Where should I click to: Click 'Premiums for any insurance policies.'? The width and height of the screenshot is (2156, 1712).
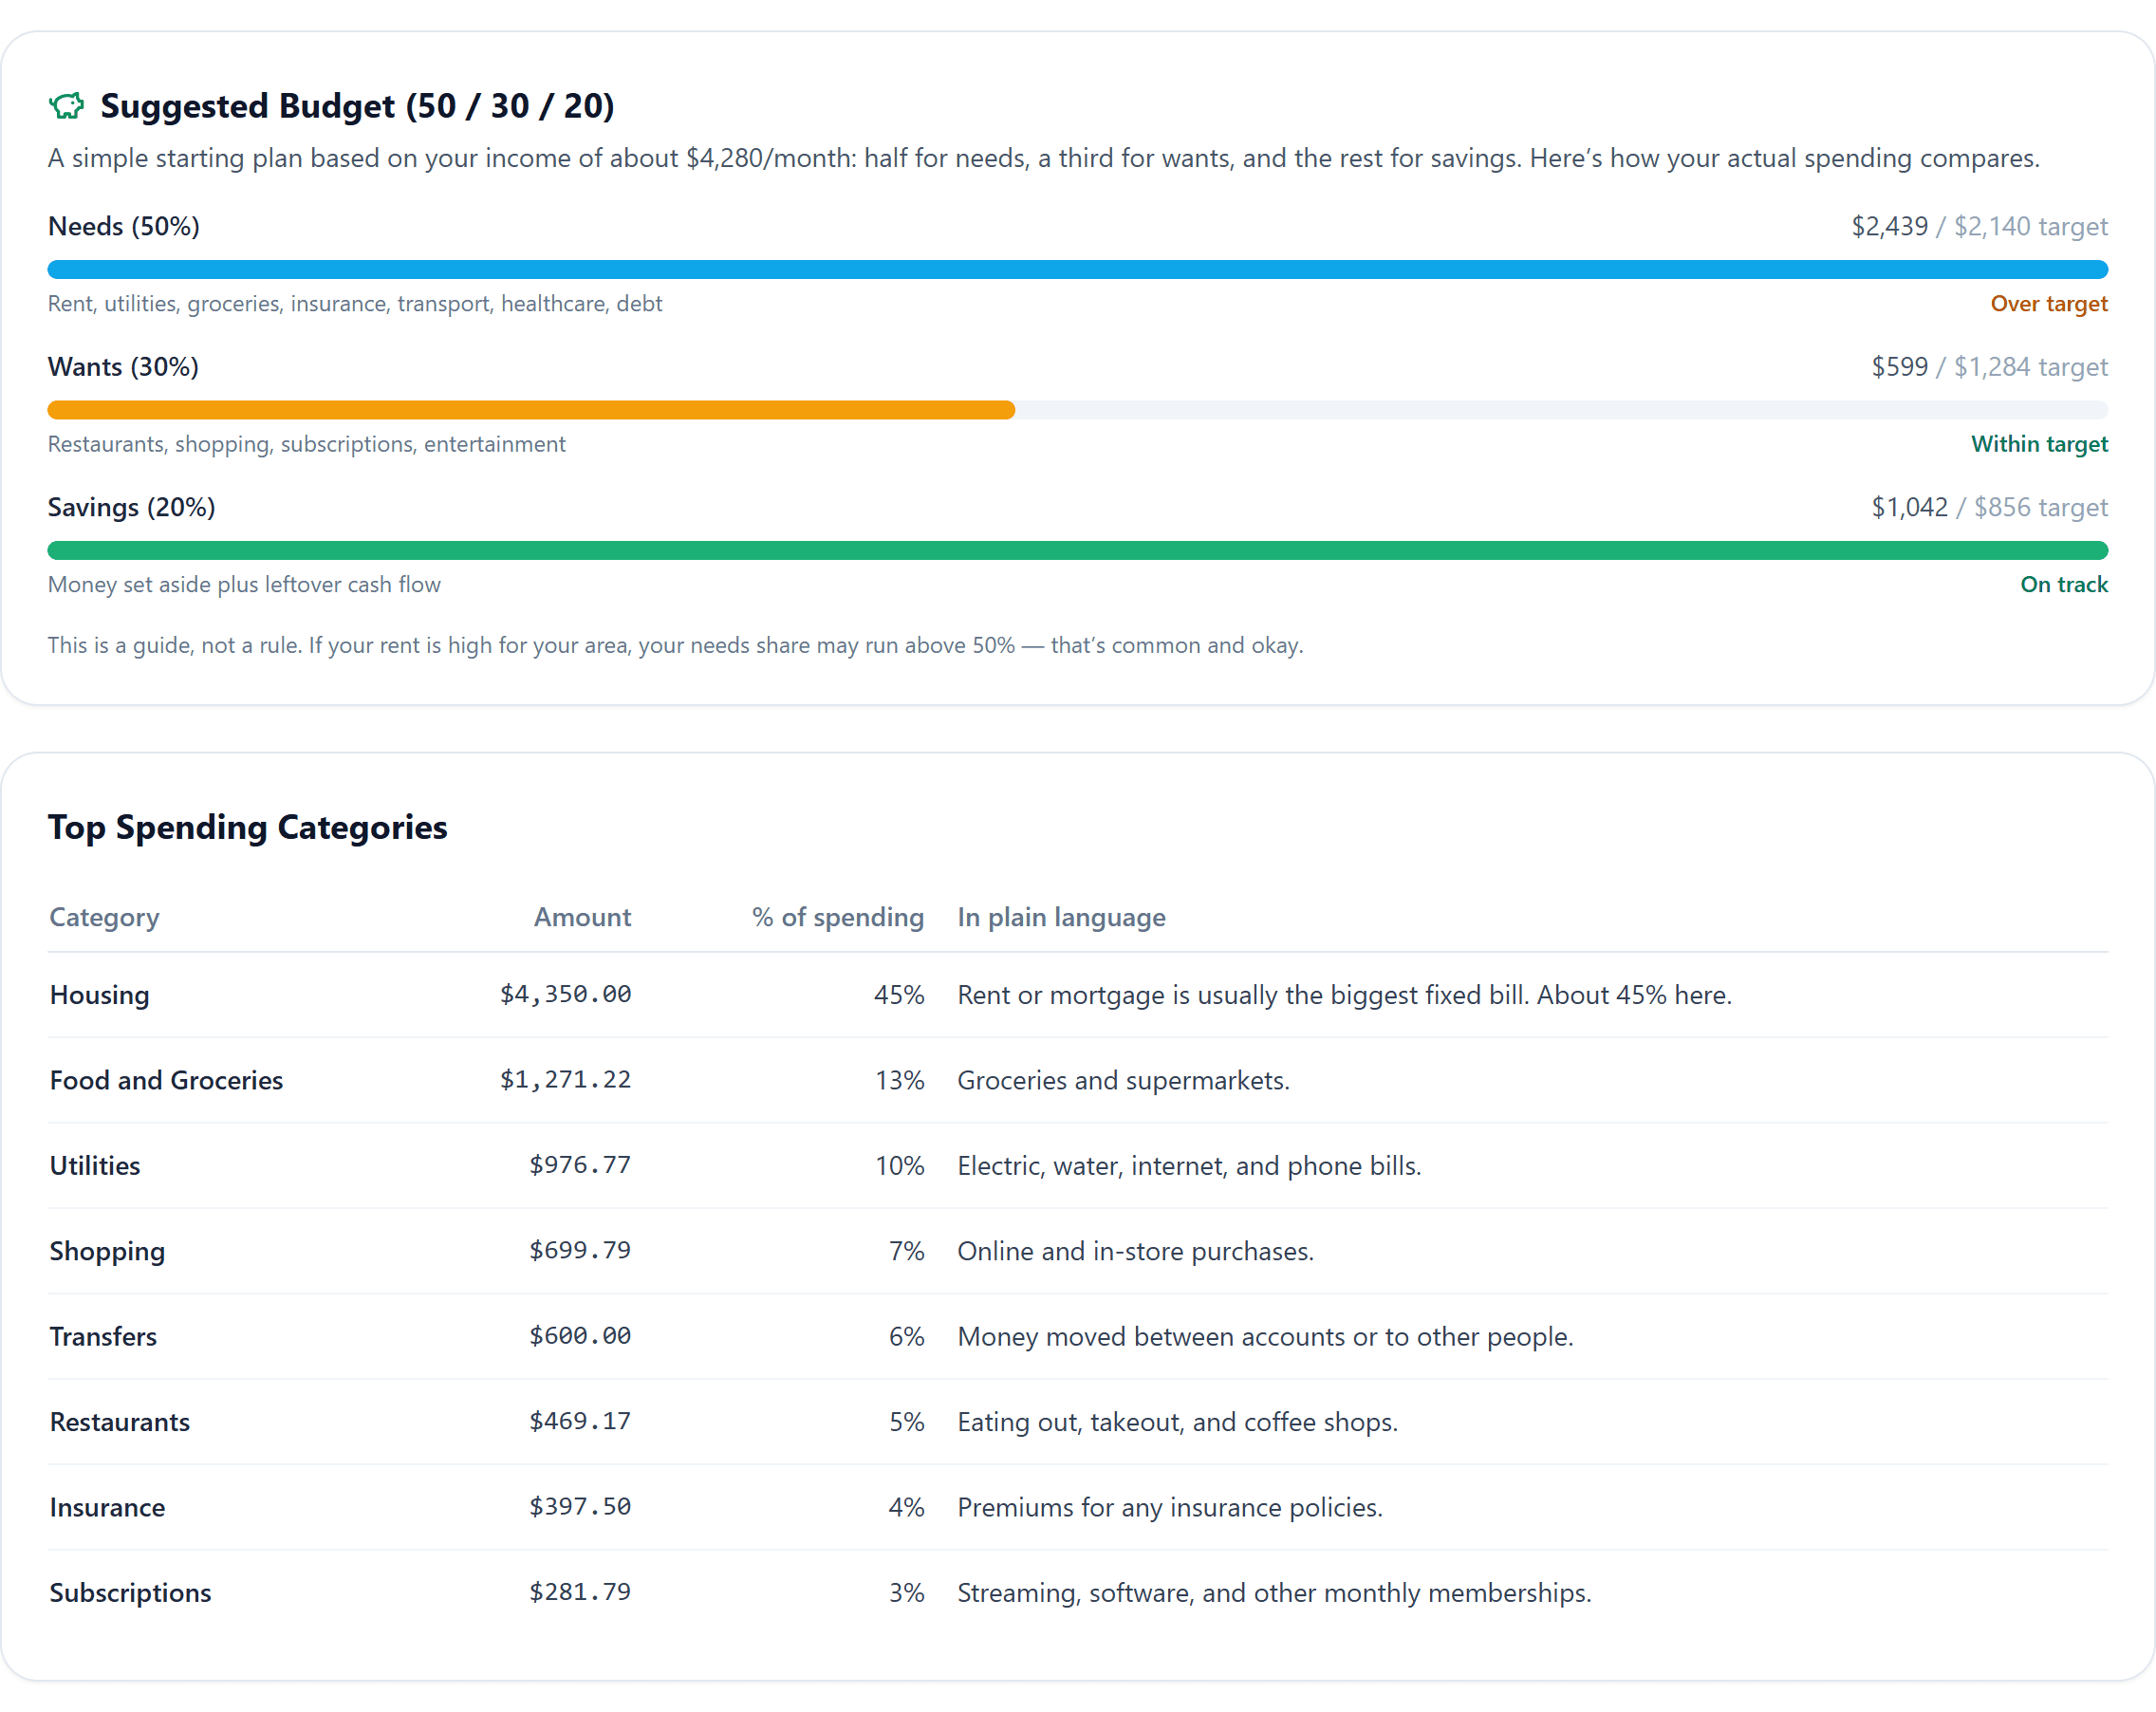tap(1171, 1508)
